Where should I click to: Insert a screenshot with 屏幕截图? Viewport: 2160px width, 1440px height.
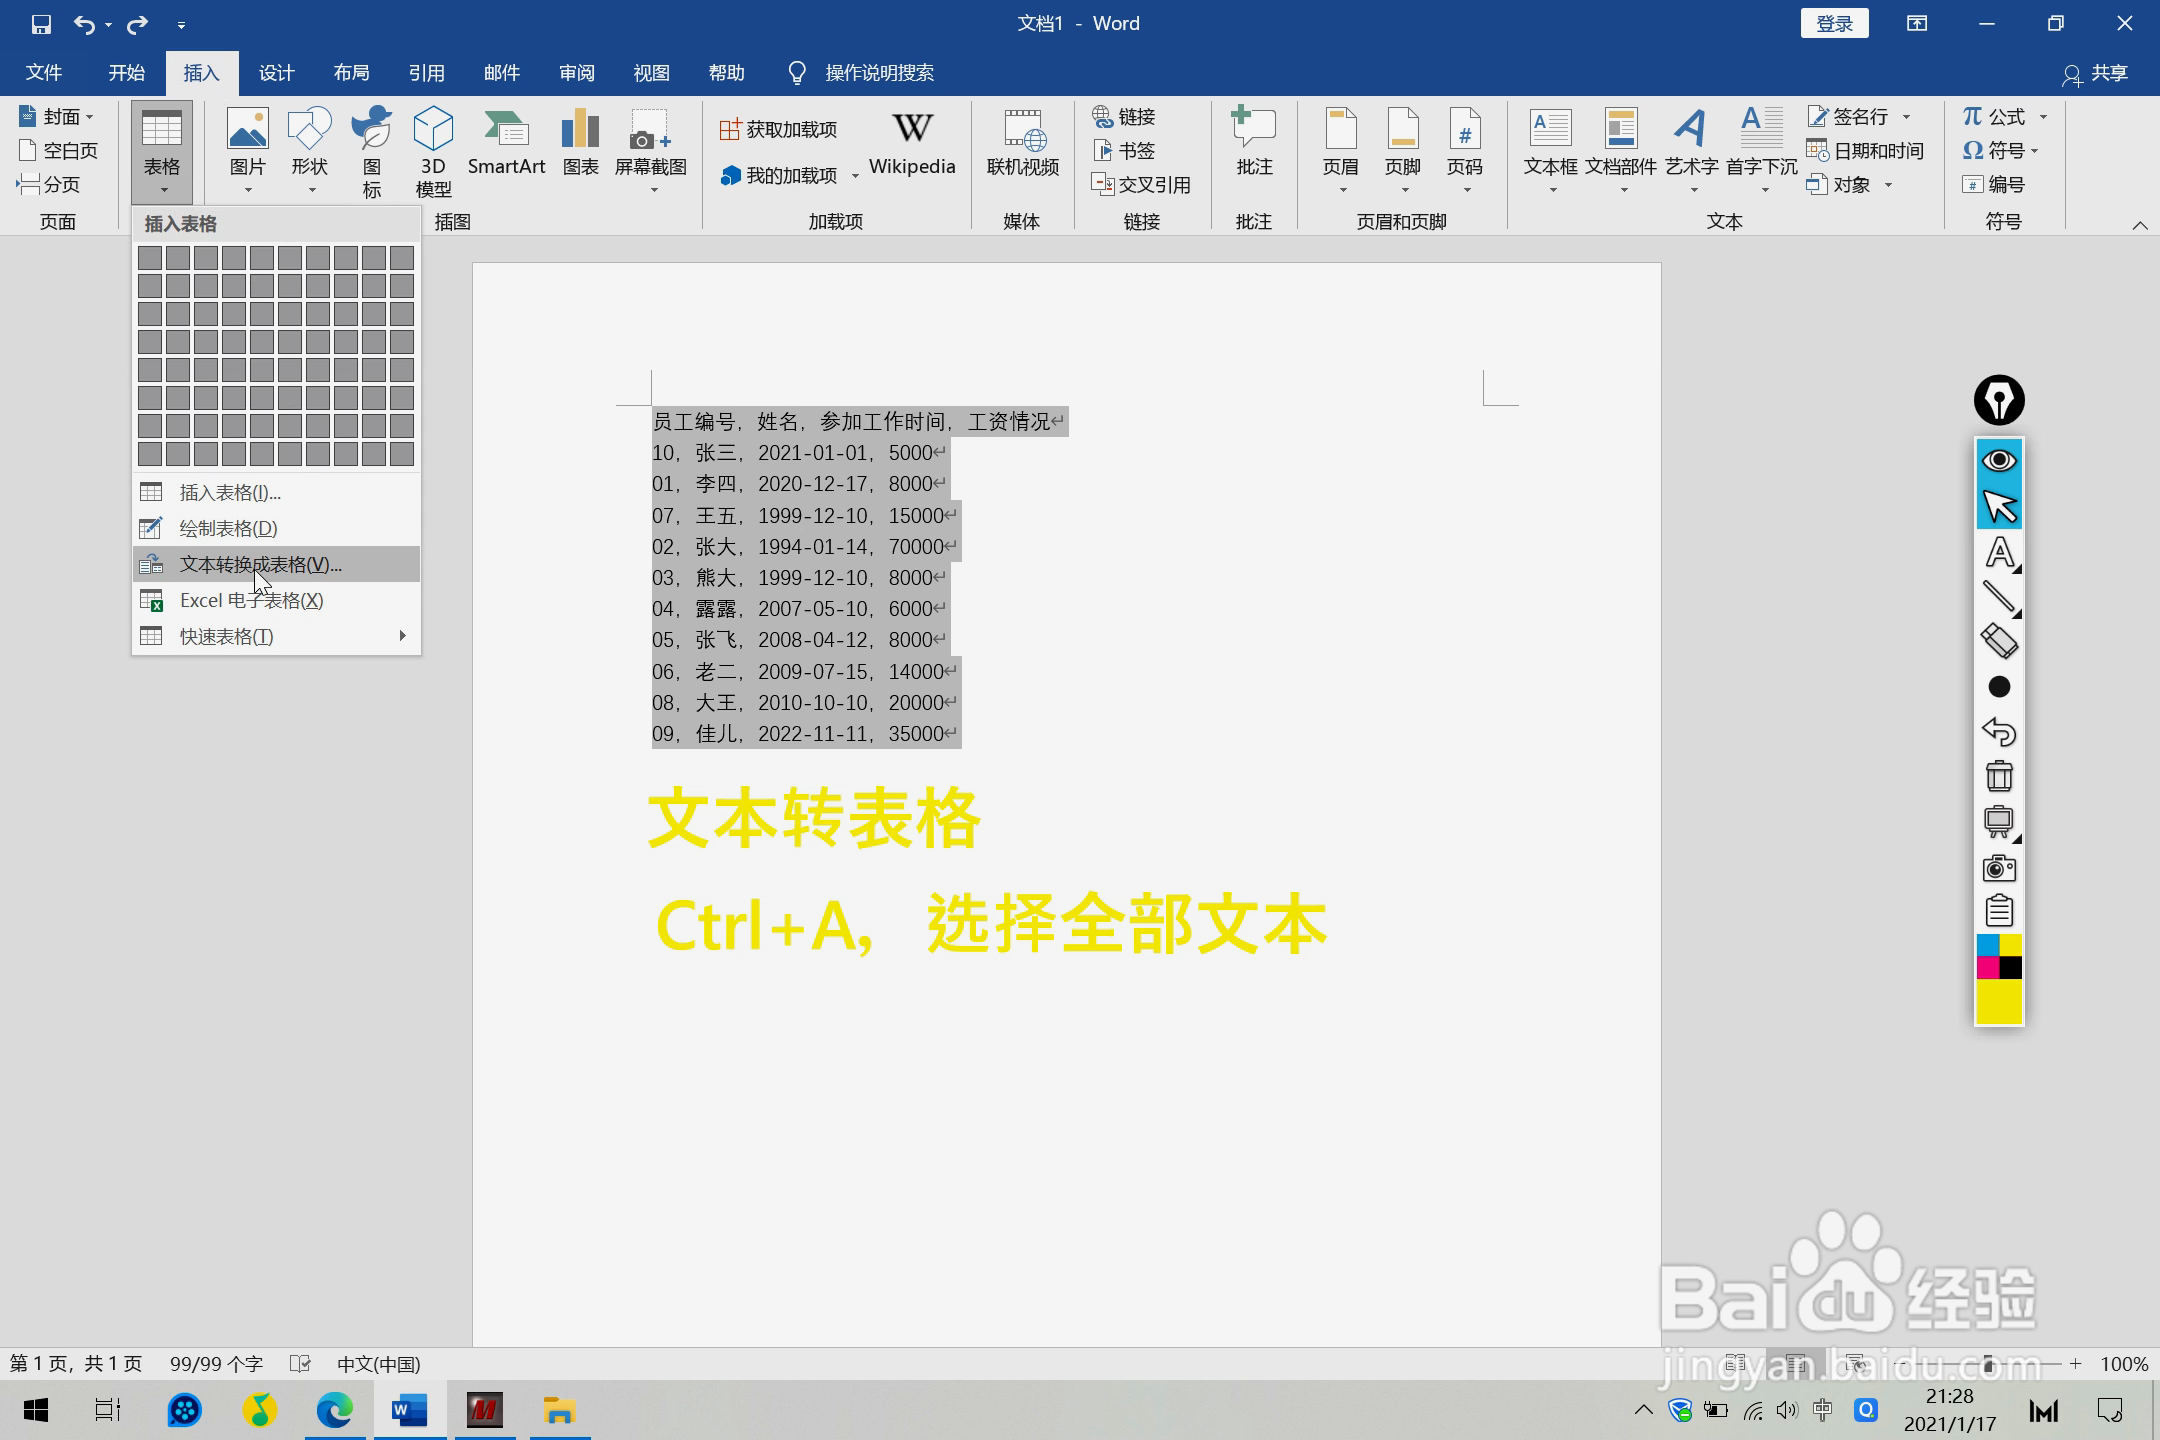648,148
